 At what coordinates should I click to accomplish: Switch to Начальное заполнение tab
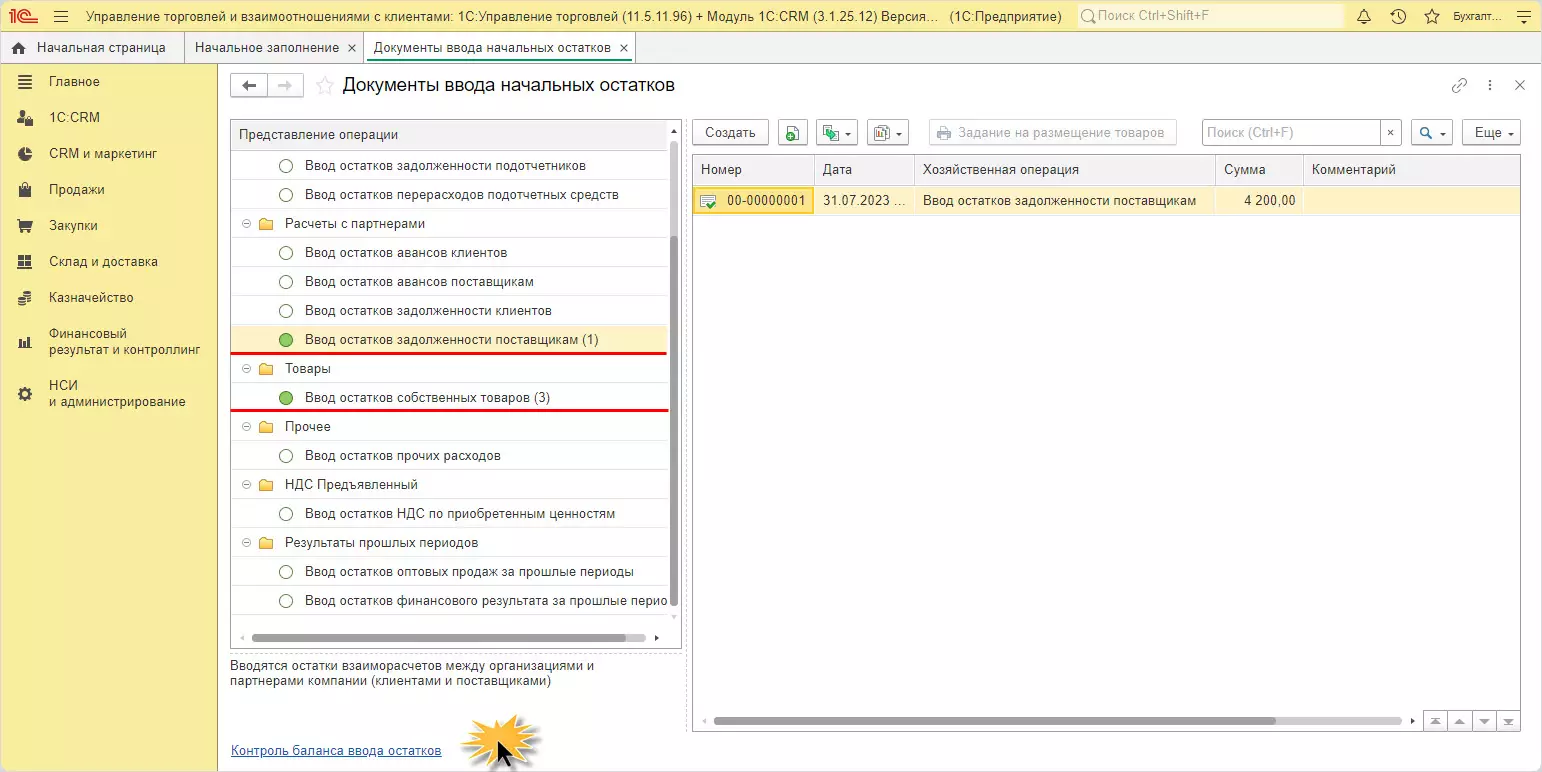click(x=267, y=48)
